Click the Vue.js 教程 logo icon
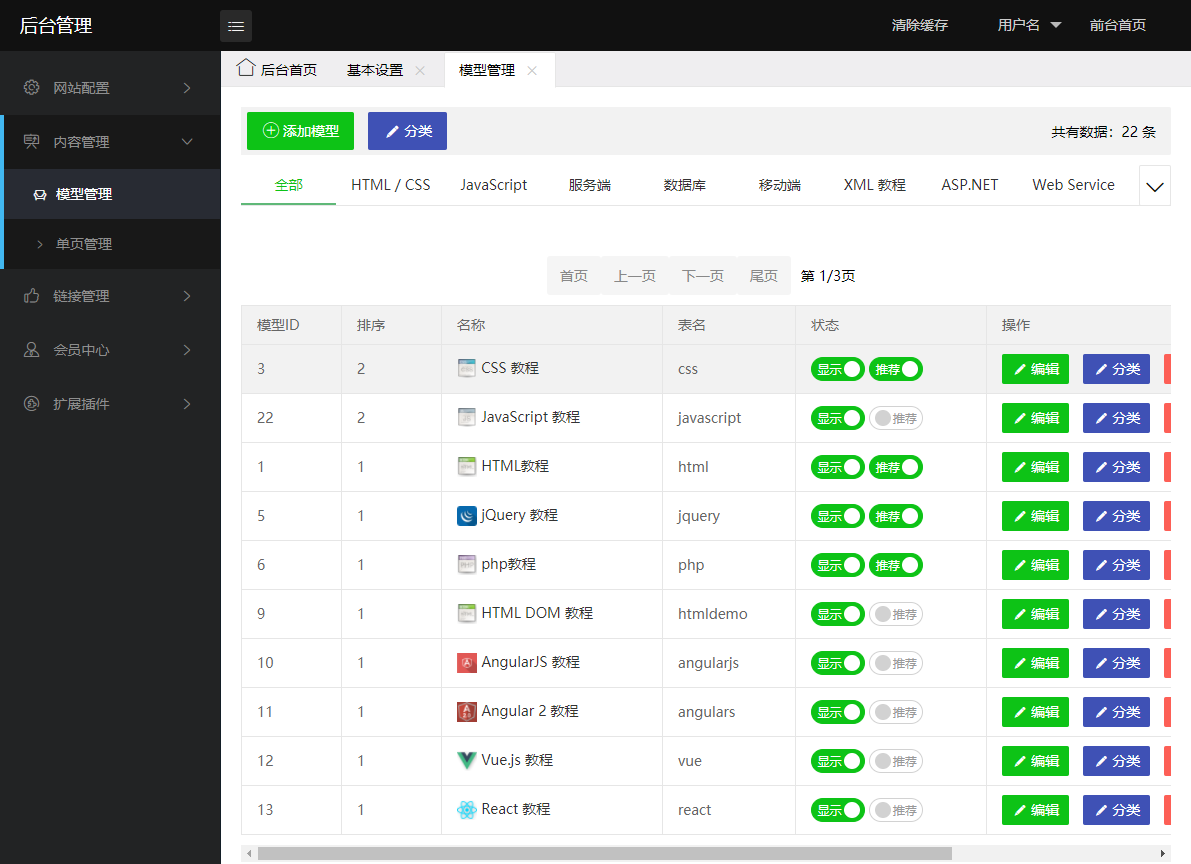The image size is (1191, 864). [466, 760]
